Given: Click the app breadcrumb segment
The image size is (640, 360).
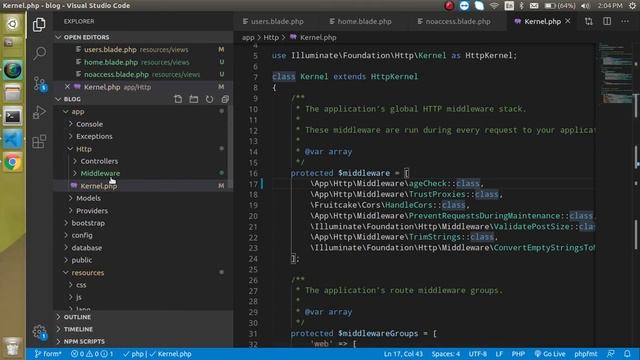Looking at the screenshot, I should [248, 38].
